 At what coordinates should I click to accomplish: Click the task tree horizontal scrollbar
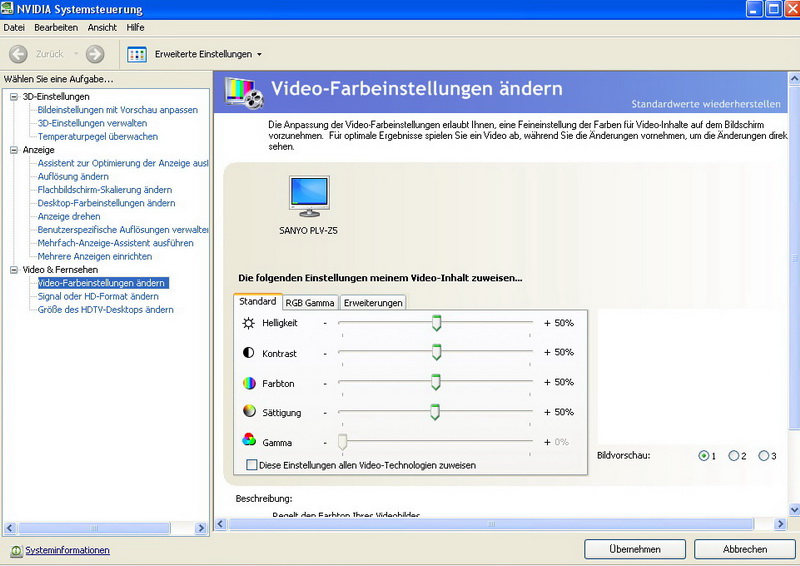94,528
